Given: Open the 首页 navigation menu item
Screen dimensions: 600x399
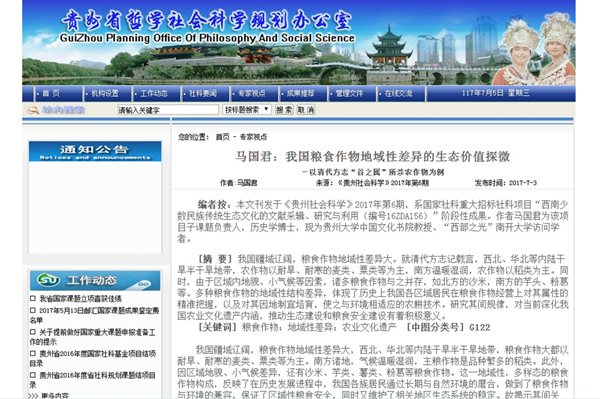Looking at the screenshot, I should (x=51, y=93).
